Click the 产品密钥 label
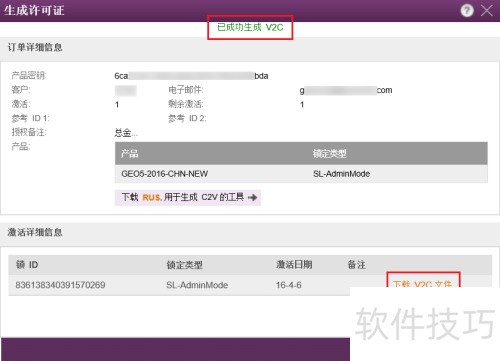Screen dimensions: 500x361 pos(29,76)
